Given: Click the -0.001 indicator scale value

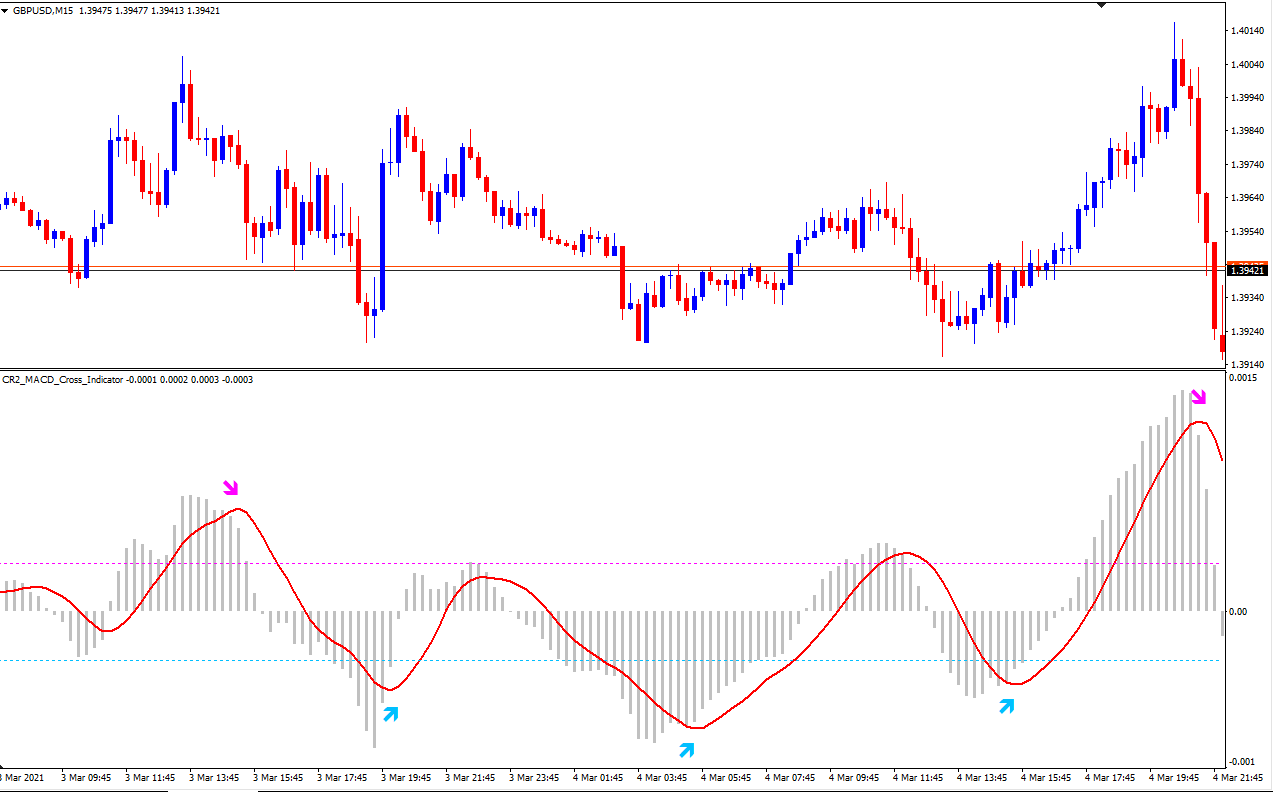Looking at the screenshot, I should point(1244,762).
